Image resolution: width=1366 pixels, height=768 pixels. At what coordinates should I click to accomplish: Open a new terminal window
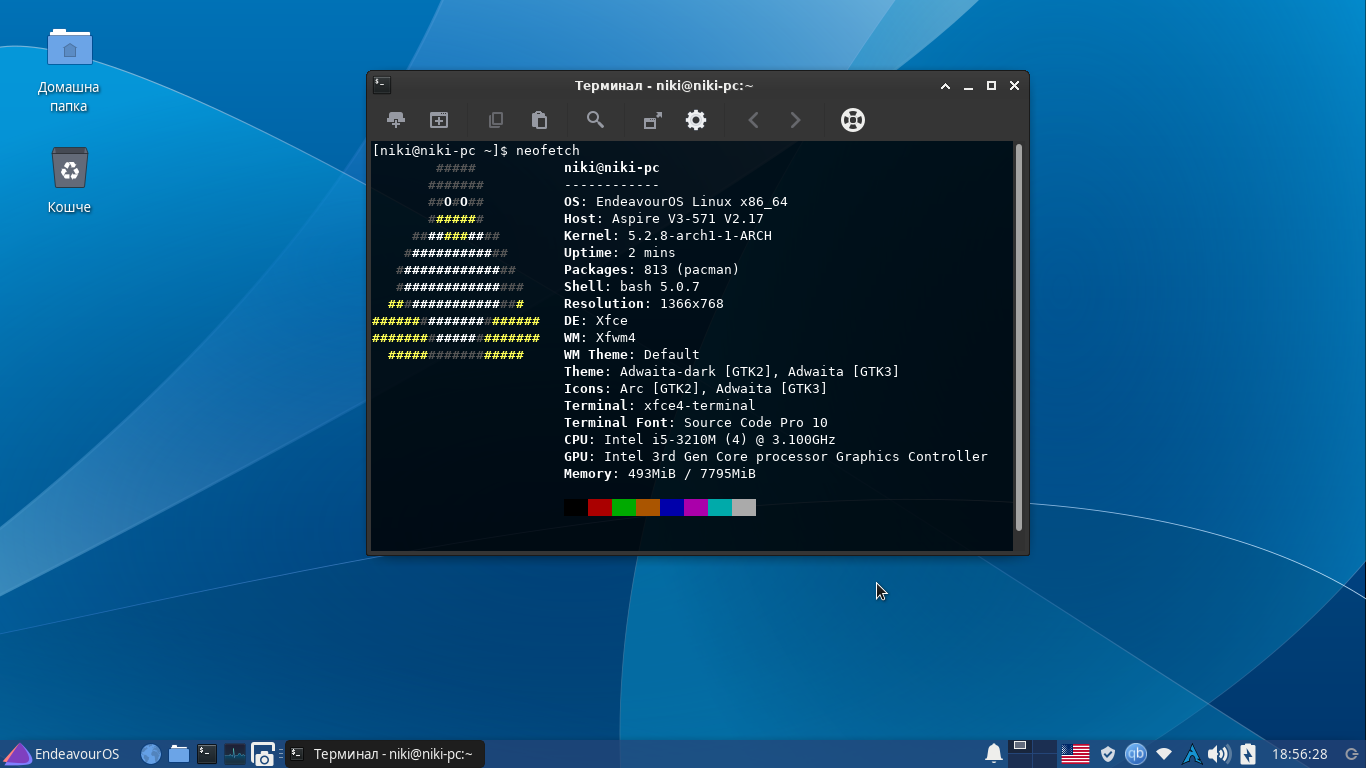click(x=439, y=120)
